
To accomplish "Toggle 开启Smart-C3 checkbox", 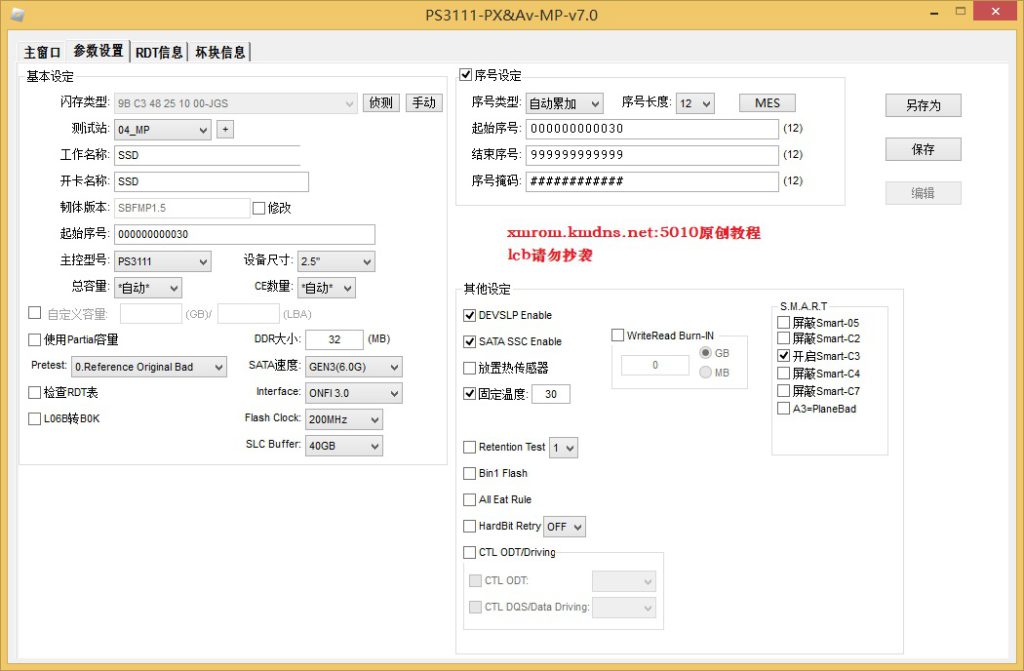I will tap(784, 356).
